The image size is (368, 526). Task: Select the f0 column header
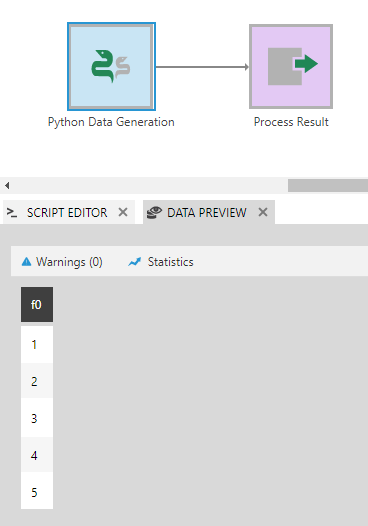(37, 305)
